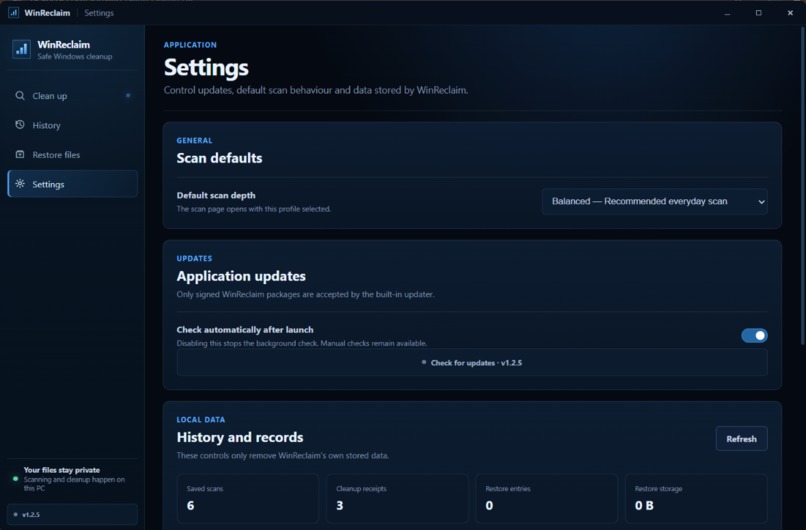The image size is (806, 530).
Task: Click the Default scan depth label
Action: tap(216, 195)
